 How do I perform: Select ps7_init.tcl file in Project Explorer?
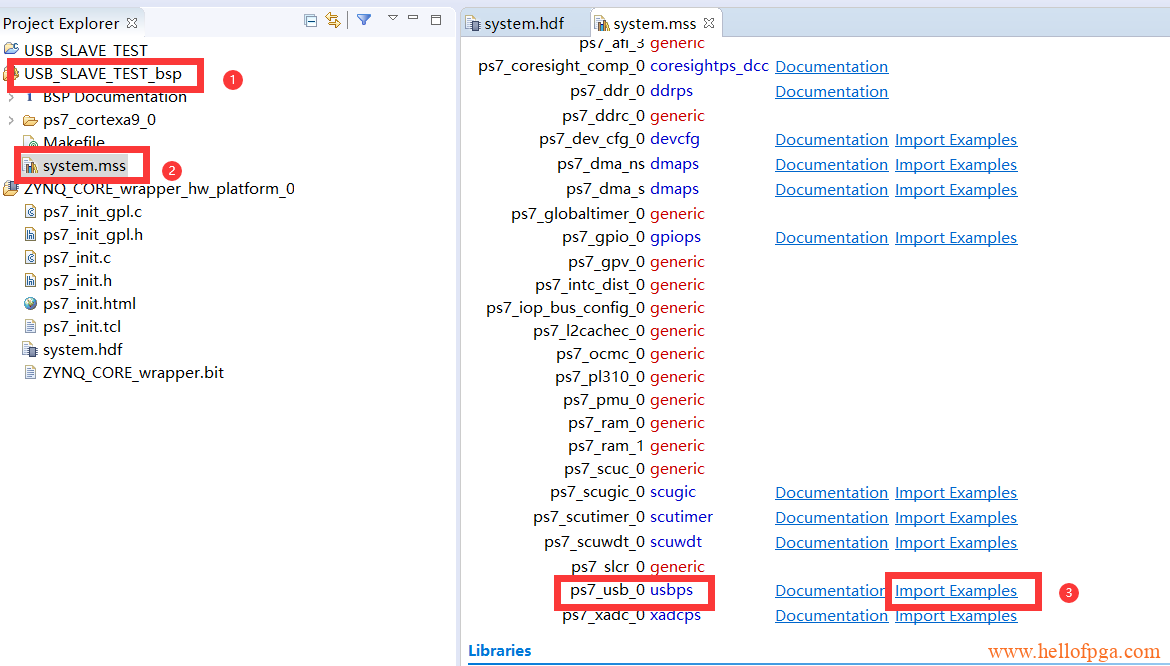tap(82, 327)
